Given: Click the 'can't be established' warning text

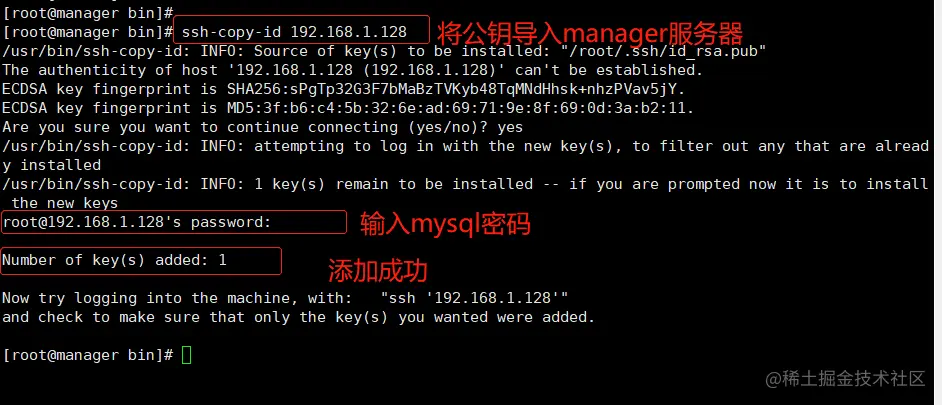Looking at the screenshot, I should click(609, 70).
